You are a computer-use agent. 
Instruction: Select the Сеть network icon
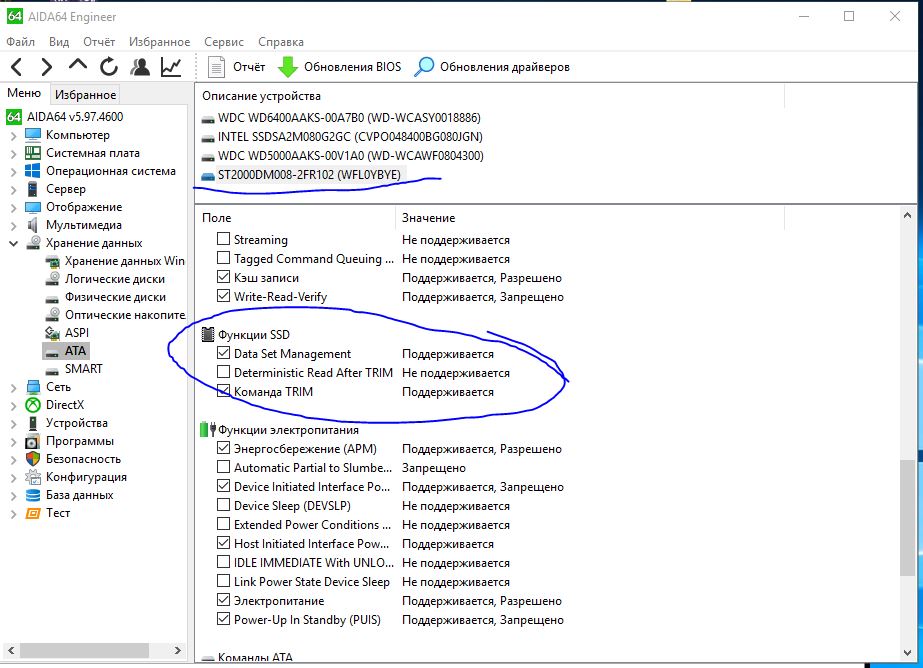coord(33,387)
